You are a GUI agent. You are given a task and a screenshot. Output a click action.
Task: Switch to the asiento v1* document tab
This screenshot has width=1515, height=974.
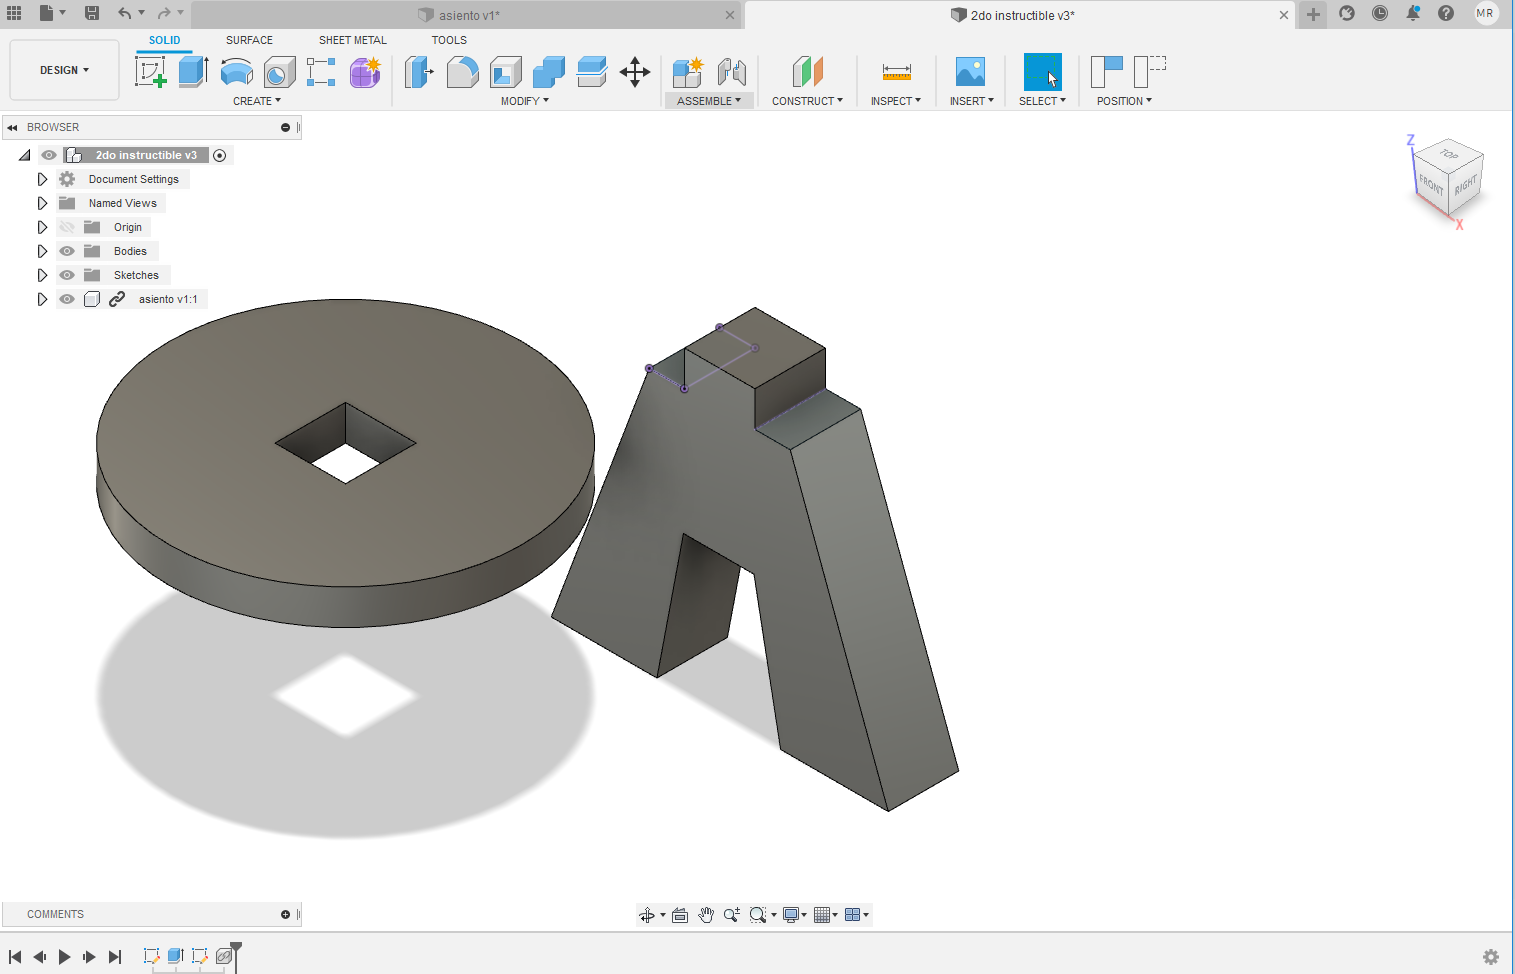[x=468, y=15]
